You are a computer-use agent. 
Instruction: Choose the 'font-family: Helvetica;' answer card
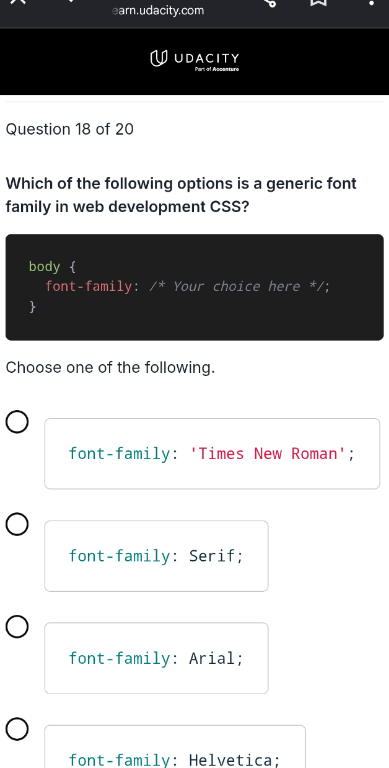pos(175,746)
